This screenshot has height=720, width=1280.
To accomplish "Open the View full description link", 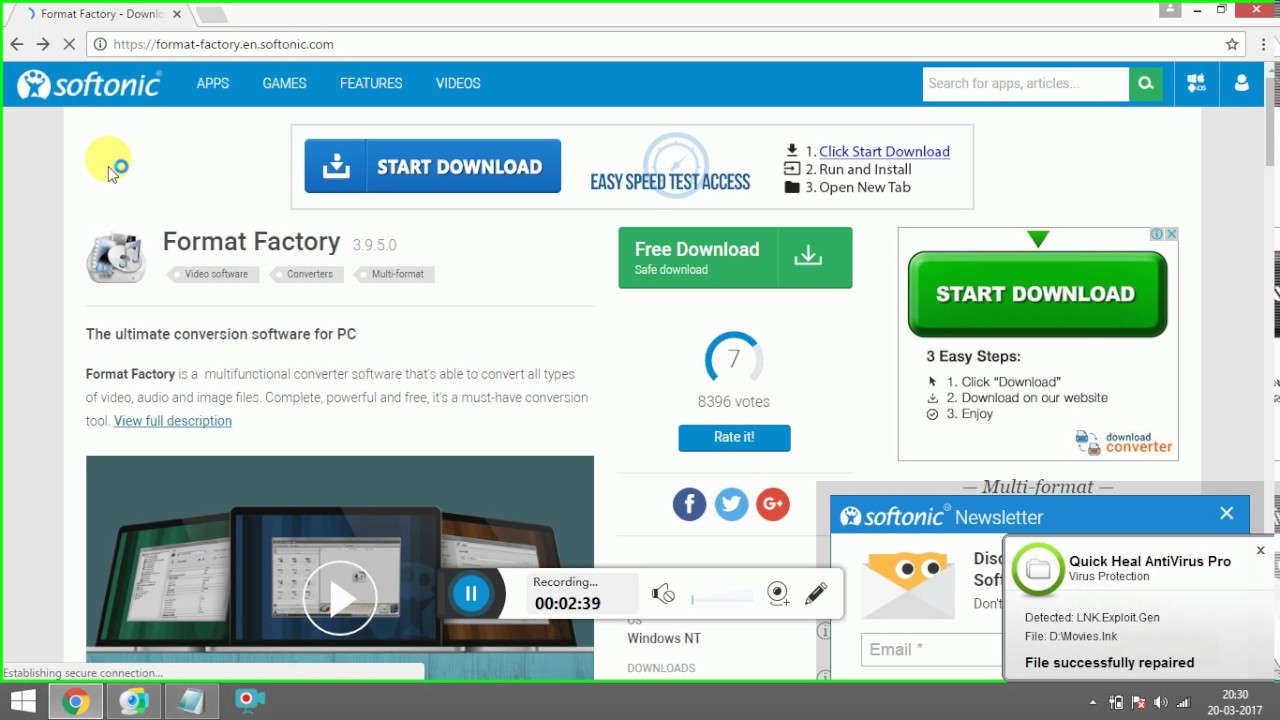I will (173, 421).
